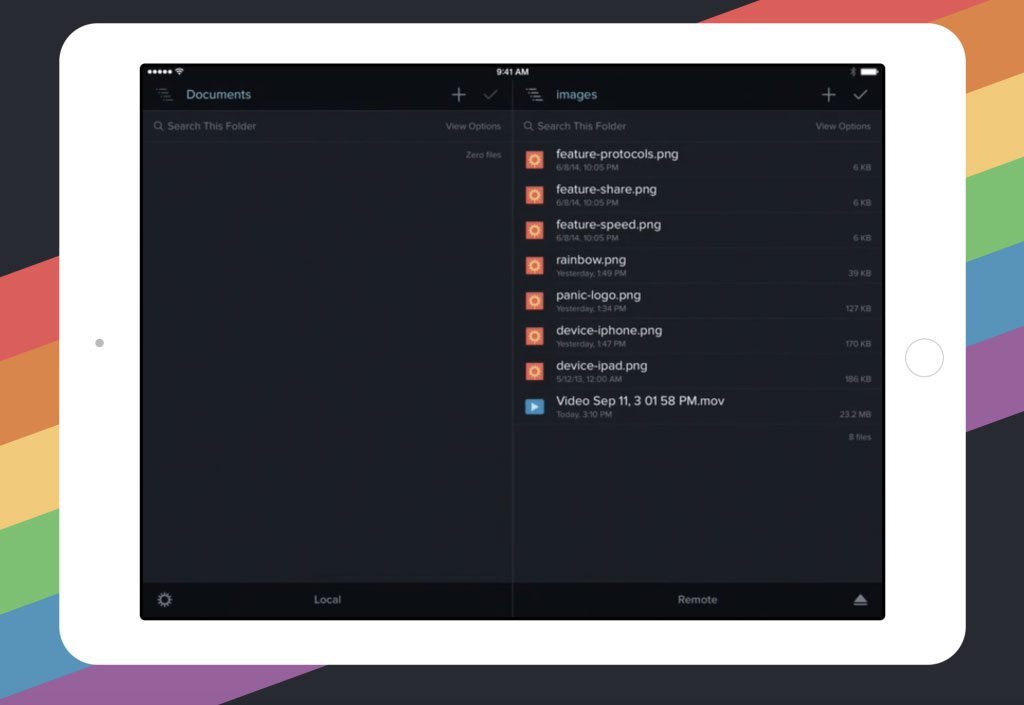
Task: Add new item in Documents pane
Action: point(458,95)
